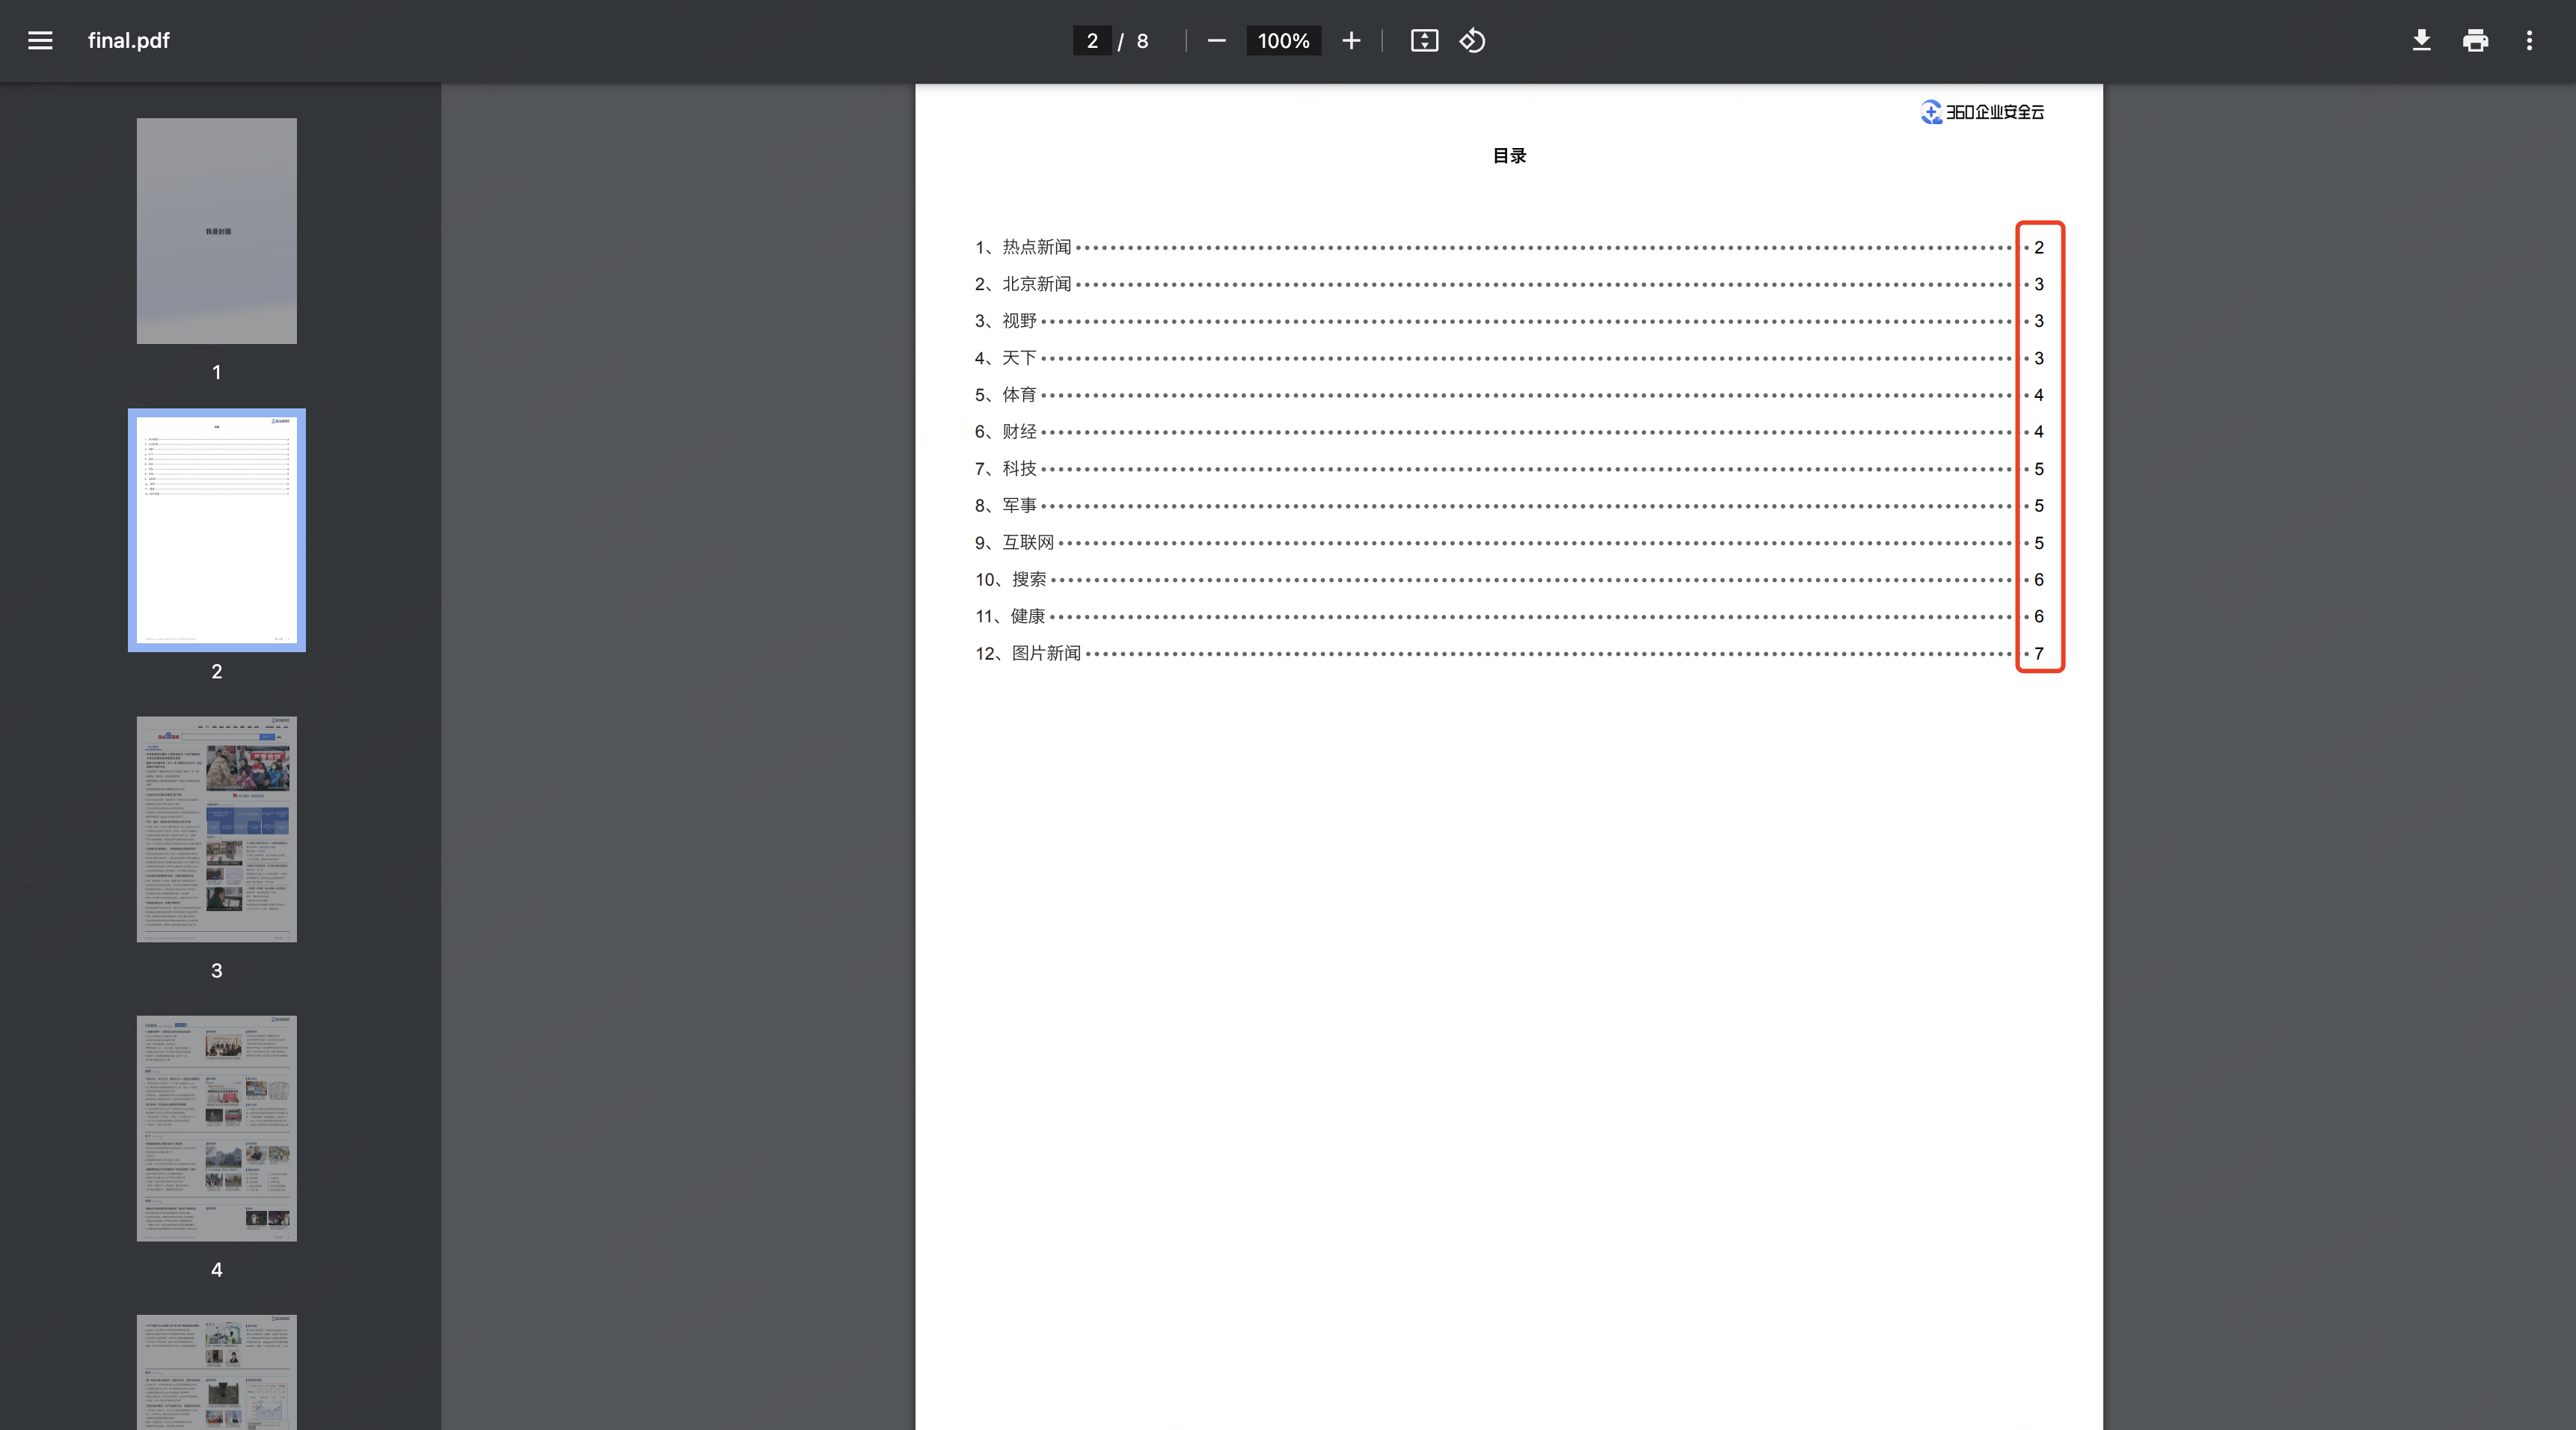2576x1430 pixels.
Task: Click the 热点新闻 contents entry
Action: coord(1036,247)
